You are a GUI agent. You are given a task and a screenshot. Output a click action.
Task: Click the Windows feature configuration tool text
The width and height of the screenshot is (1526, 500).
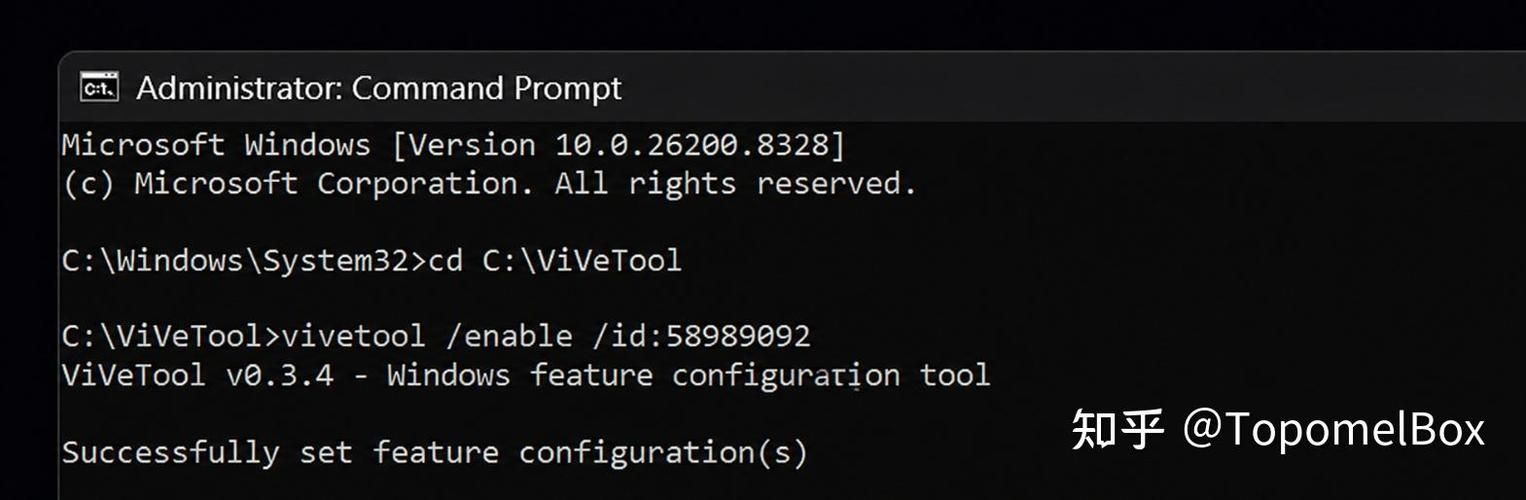pos(689,376)
